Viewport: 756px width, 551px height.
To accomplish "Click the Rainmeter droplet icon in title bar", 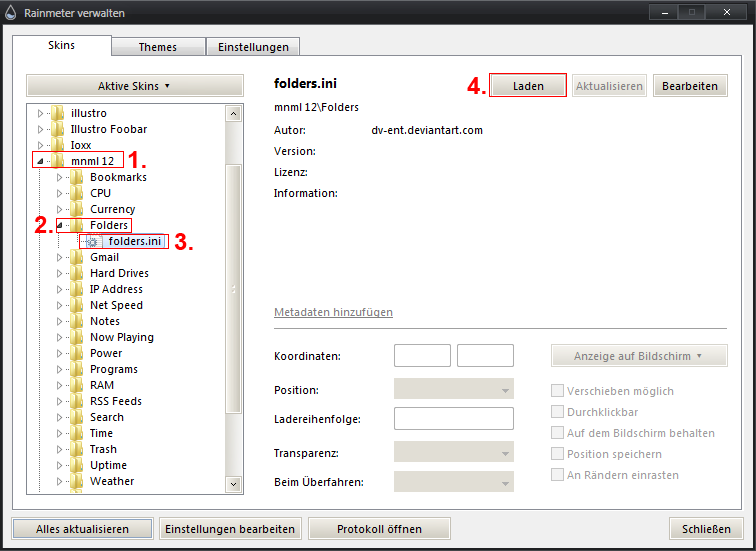I will 10,12.
